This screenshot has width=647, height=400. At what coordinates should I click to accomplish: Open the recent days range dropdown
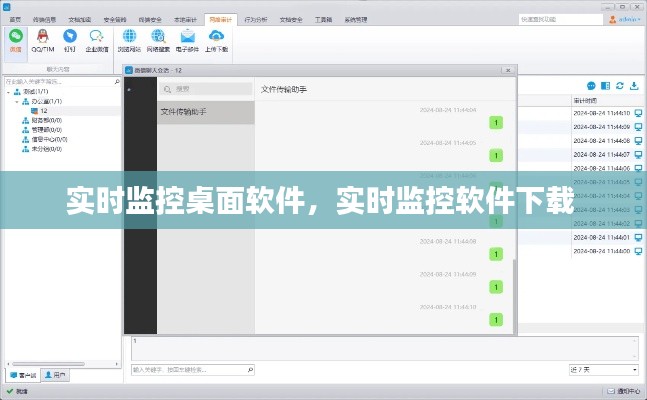coord(602,369)
